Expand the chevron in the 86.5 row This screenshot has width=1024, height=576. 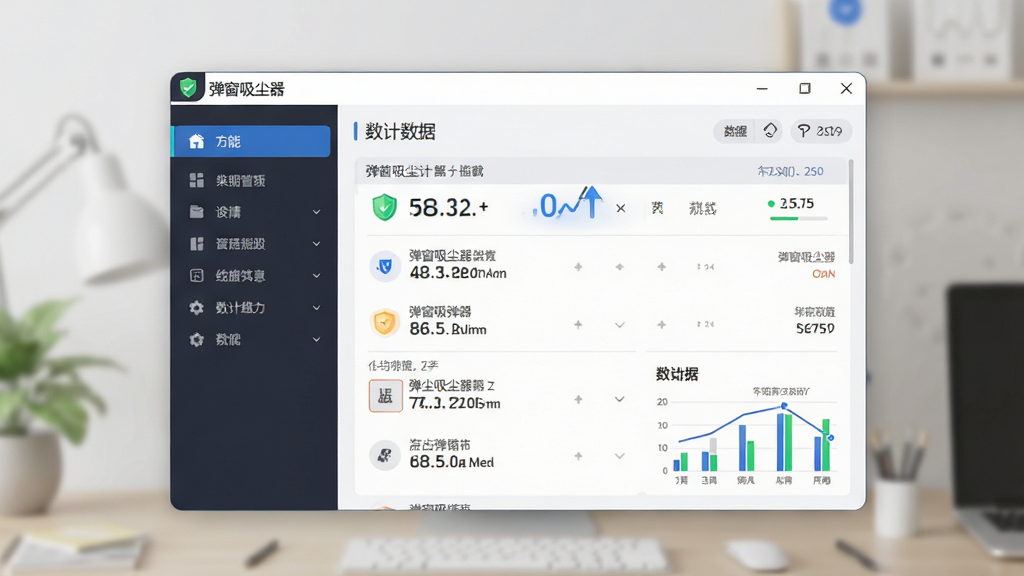coord(620,325)
